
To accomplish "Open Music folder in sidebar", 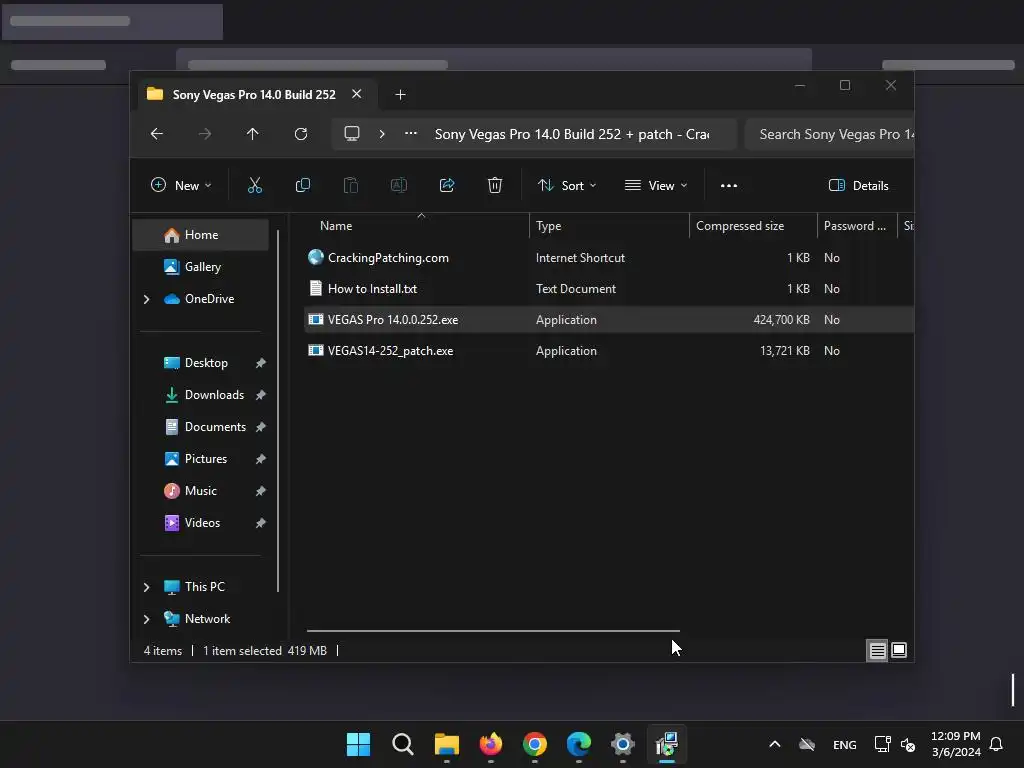I will click(200, 491).
